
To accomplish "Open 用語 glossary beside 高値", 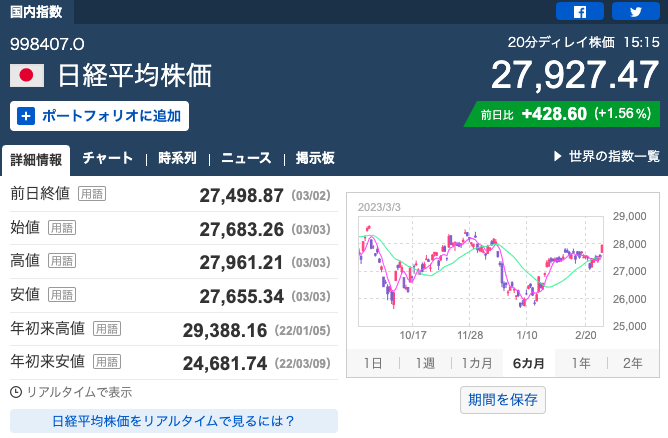I will [62, 261].
